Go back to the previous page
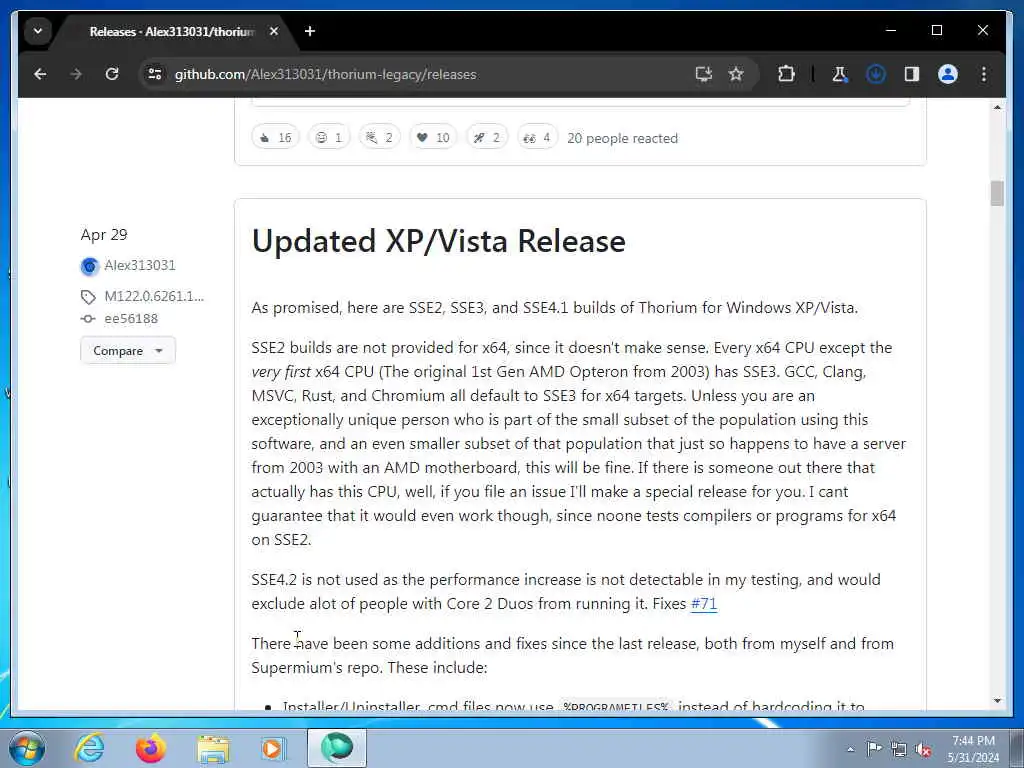 [40, 74]
